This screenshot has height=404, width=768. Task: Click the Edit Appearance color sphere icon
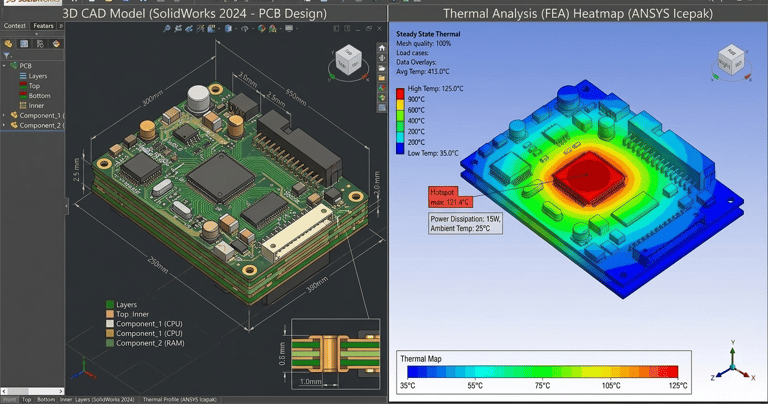262,29
